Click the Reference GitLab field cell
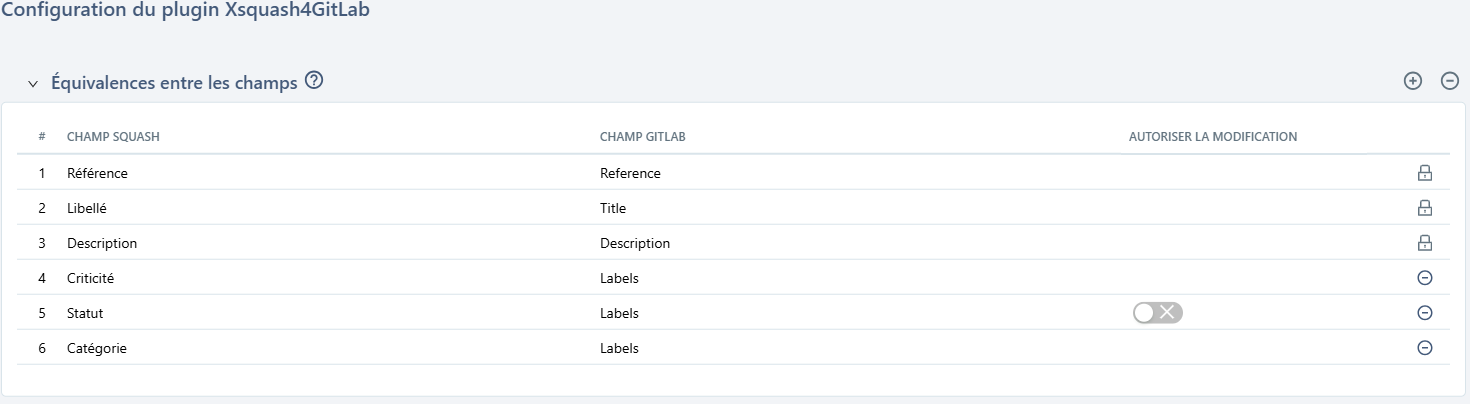Screen dimensions: 1470x404 630,173
